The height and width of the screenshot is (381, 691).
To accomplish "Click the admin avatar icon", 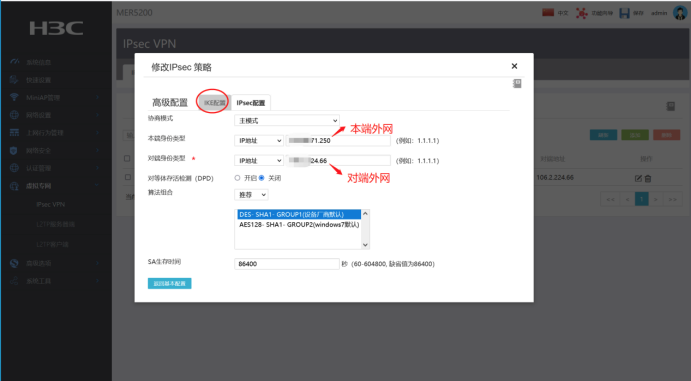I will [x=680, y=13].
